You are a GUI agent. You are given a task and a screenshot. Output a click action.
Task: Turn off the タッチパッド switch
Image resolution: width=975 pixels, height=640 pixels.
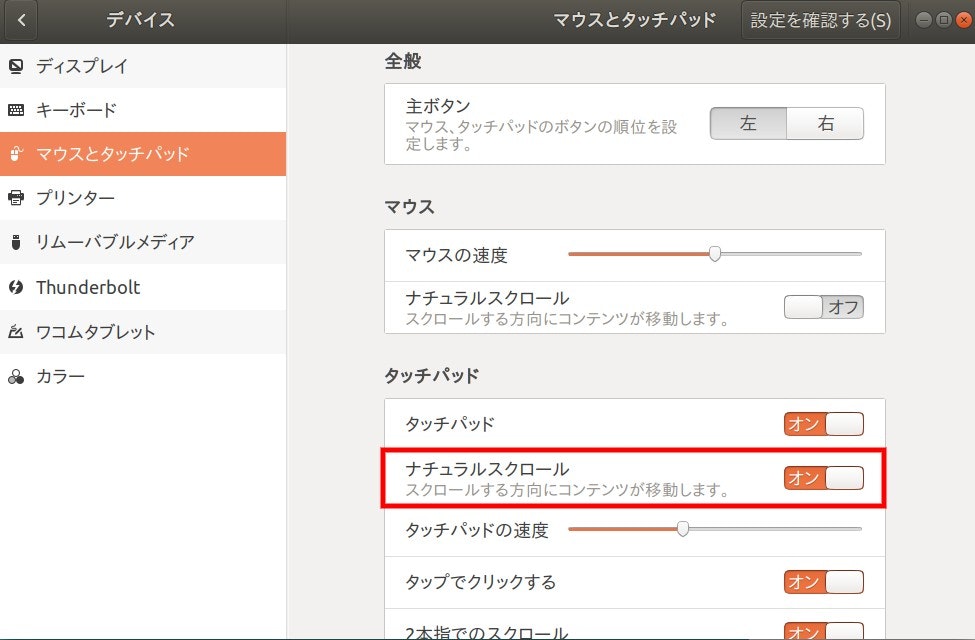[822, 423]
